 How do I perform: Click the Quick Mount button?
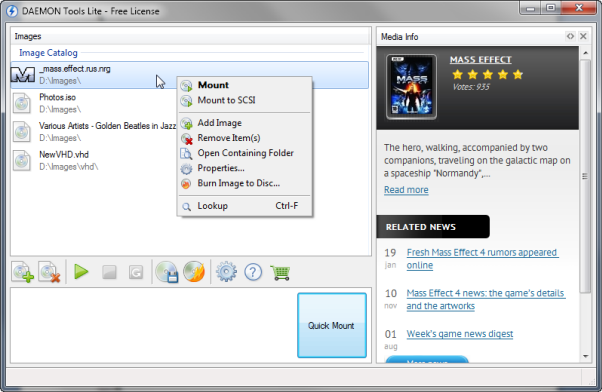(332, 325)
